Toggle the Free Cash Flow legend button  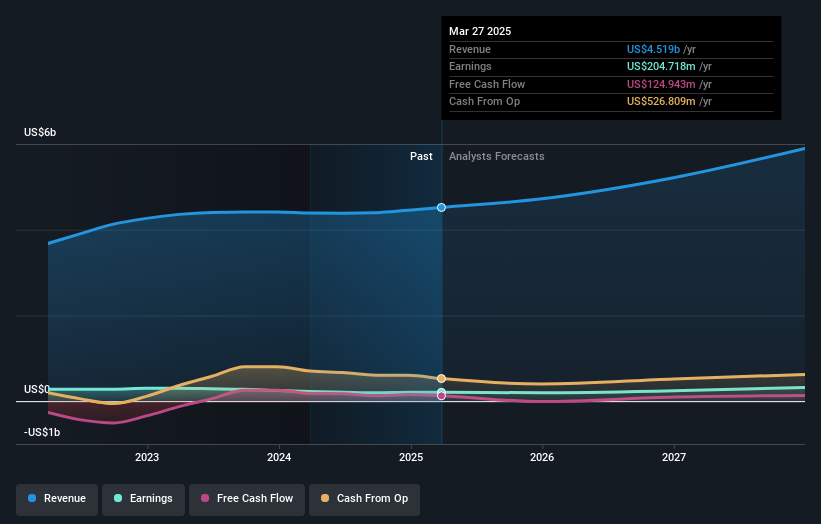pyautogui.click(x=247, y=499)
